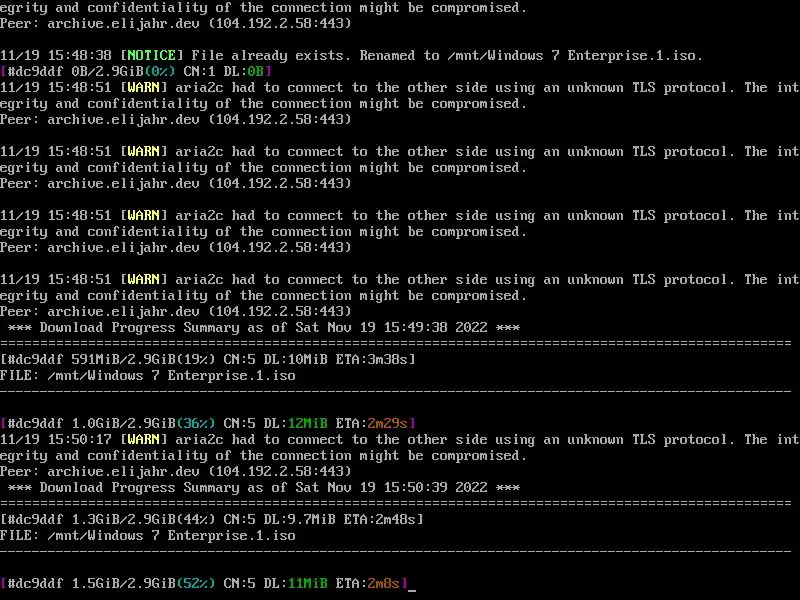Select the green DL:12MiB speed
Viewport: 800px width, 600px height.
[x=295, y=423]
